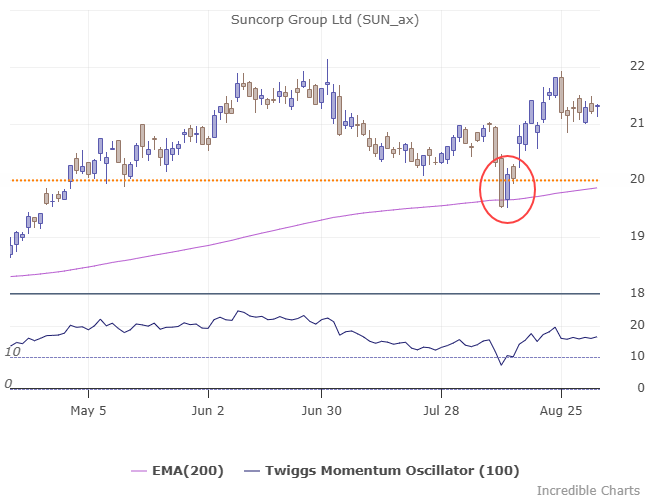Click the Jun 2 date axis label

point(208,410)
